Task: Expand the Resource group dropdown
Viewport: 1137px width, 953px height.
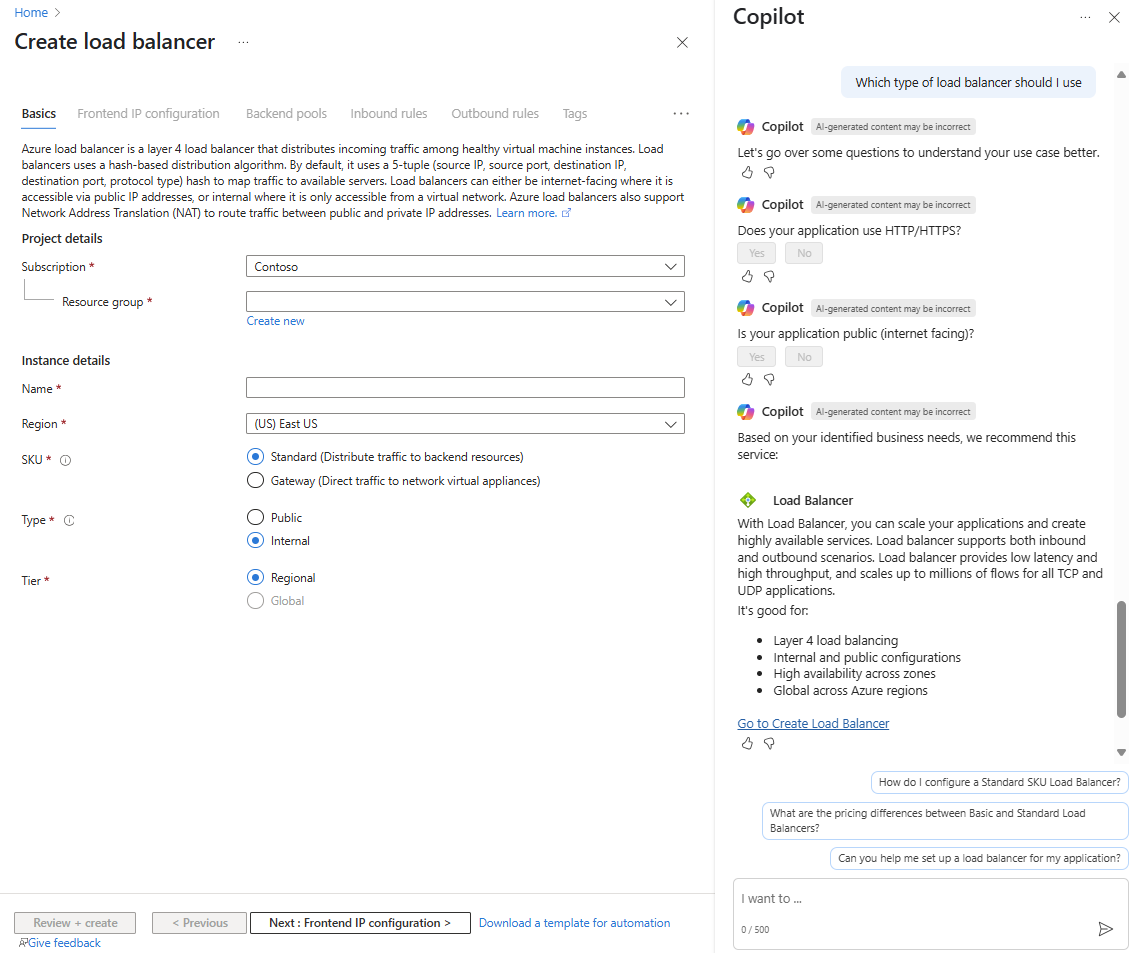Action: point(465,302)
